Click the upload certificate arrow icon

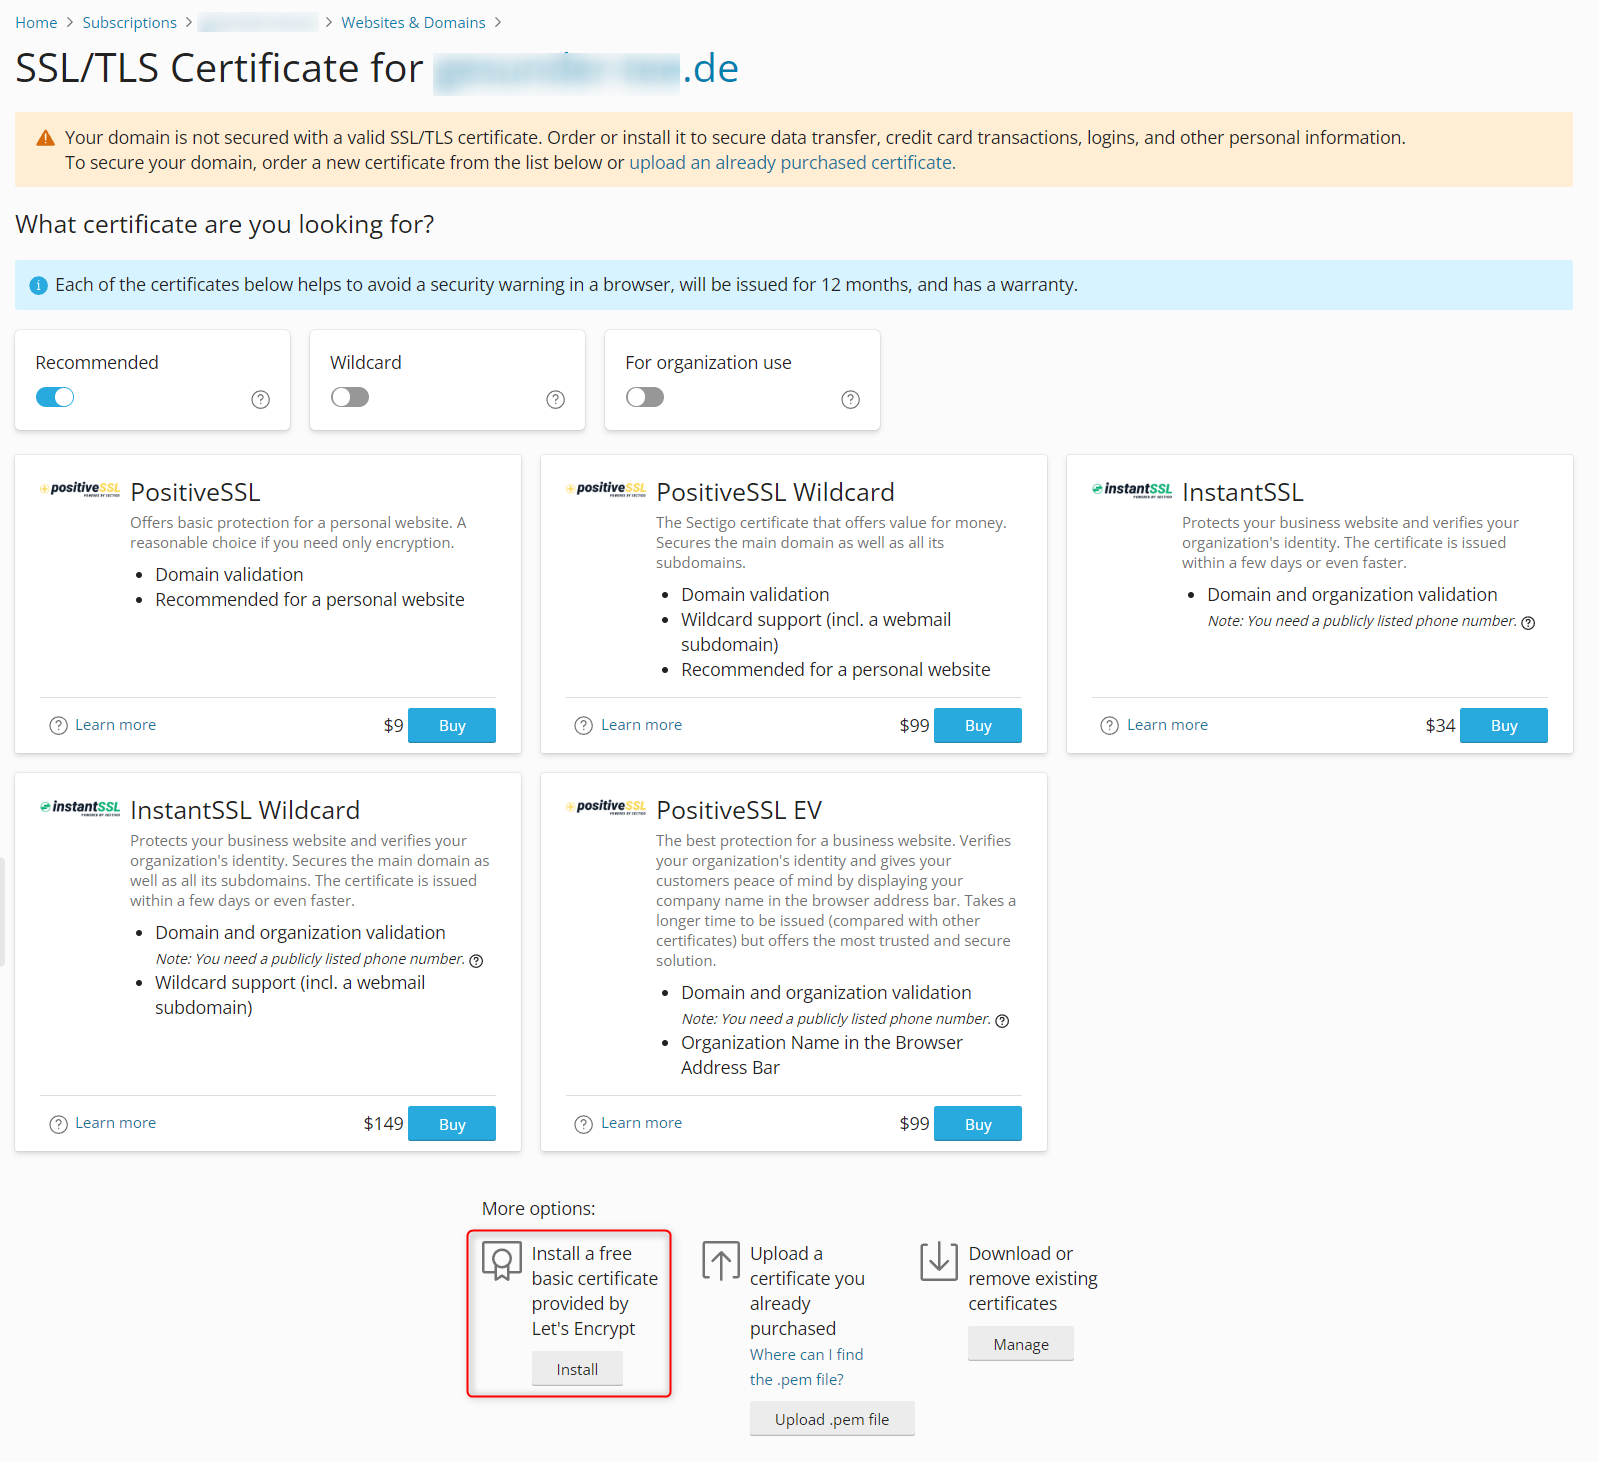click(721, 1261)
